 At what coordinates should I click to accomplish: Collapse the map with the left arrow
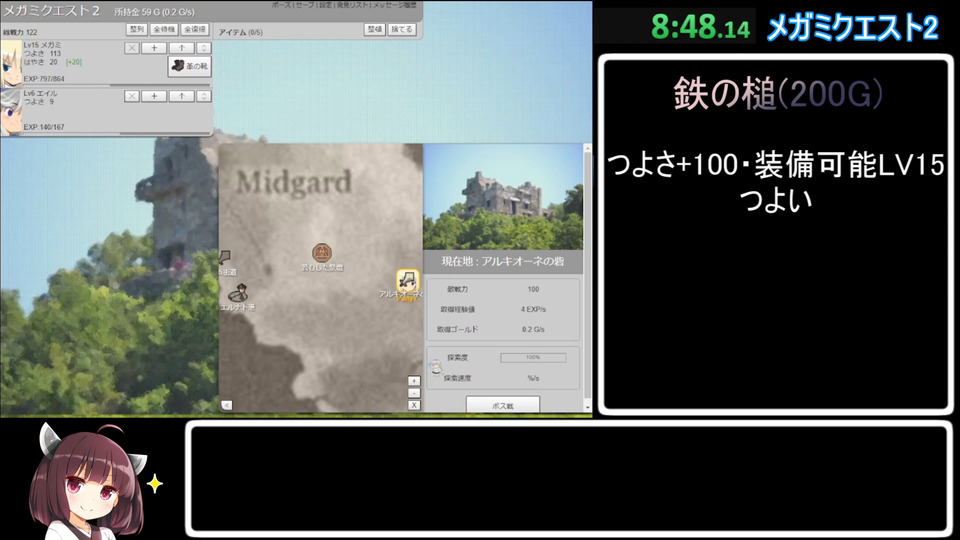click(x=227, y=405)
